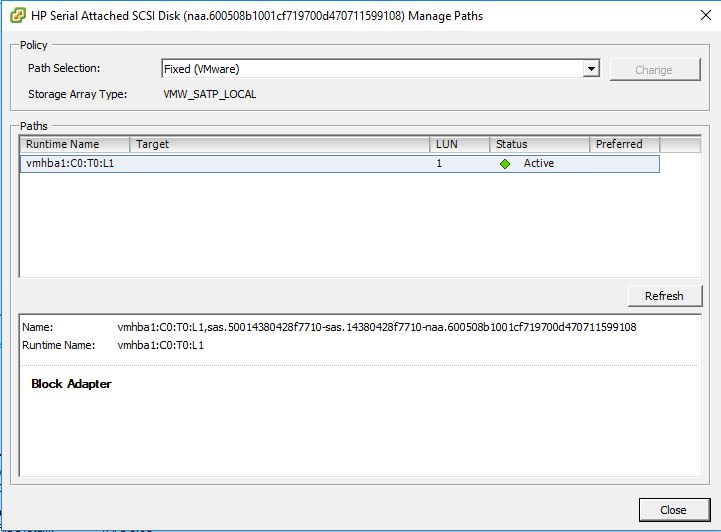Image resolution: width=721 pixels, height=532 pixels.
Task: Click the Runtime Name value in details pane
Action: [160, 345]
